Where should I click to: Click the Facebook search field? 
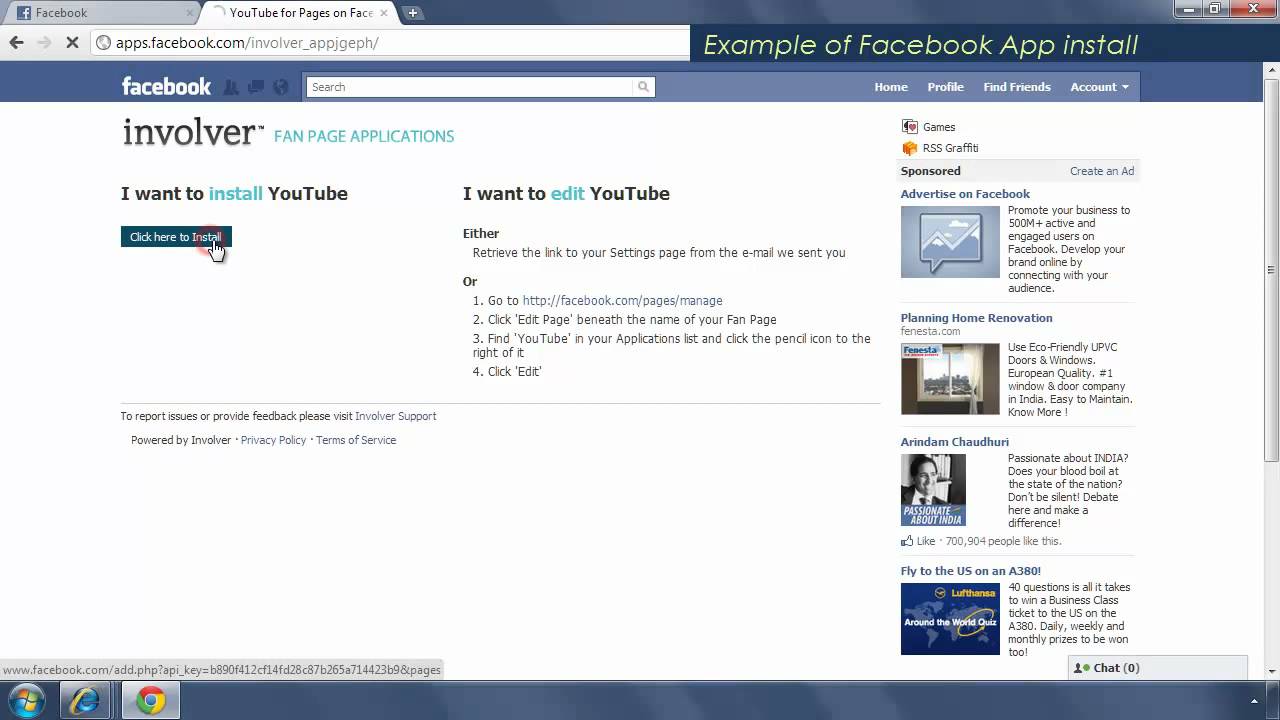tap(470, 87)
